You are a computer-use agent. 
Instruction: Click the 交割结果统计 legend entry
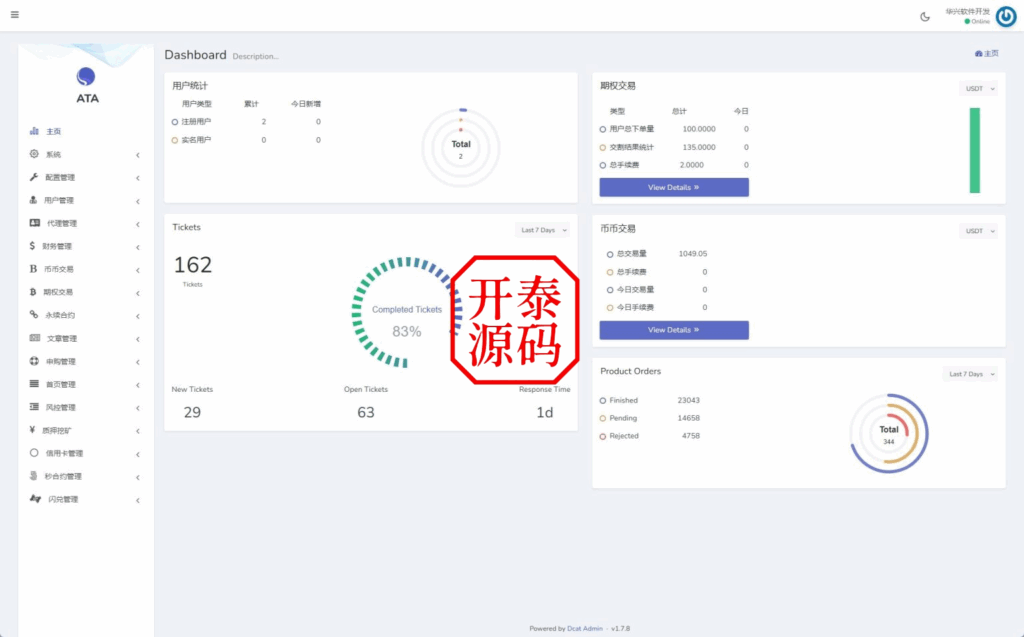(627, 147)
